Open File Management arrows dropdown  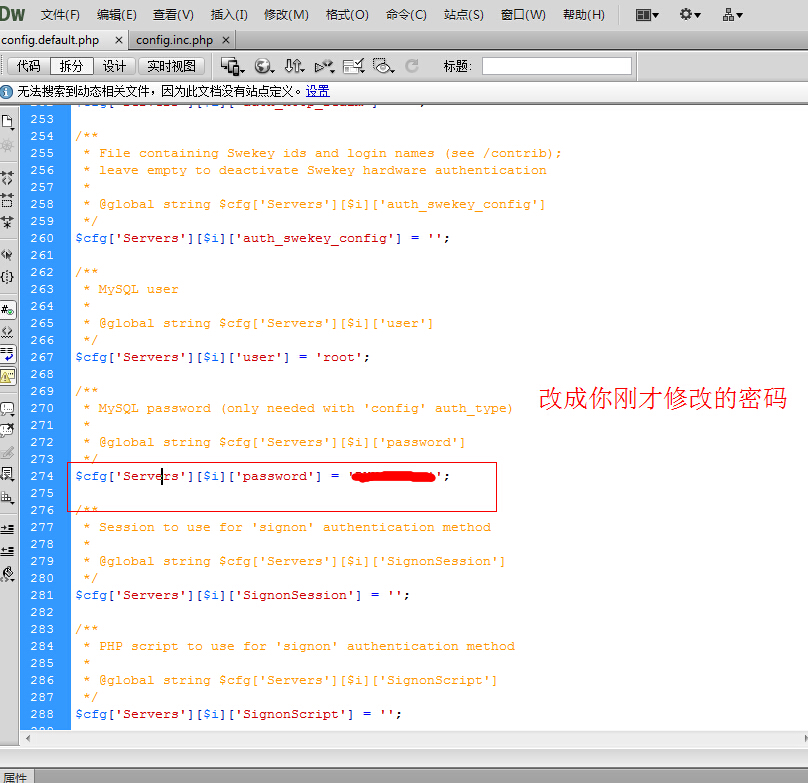click(x=295, y=66)
